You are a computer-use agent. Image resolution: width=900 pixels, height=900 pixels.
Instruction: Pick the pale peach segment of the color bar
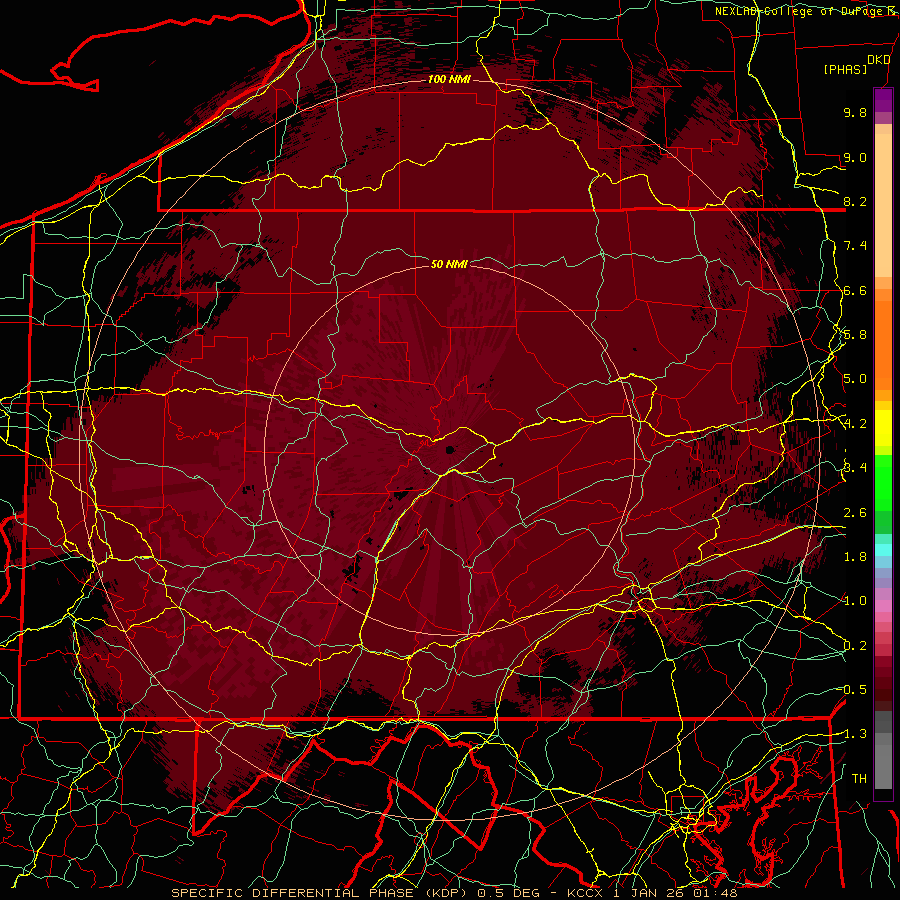coord(883,207)
